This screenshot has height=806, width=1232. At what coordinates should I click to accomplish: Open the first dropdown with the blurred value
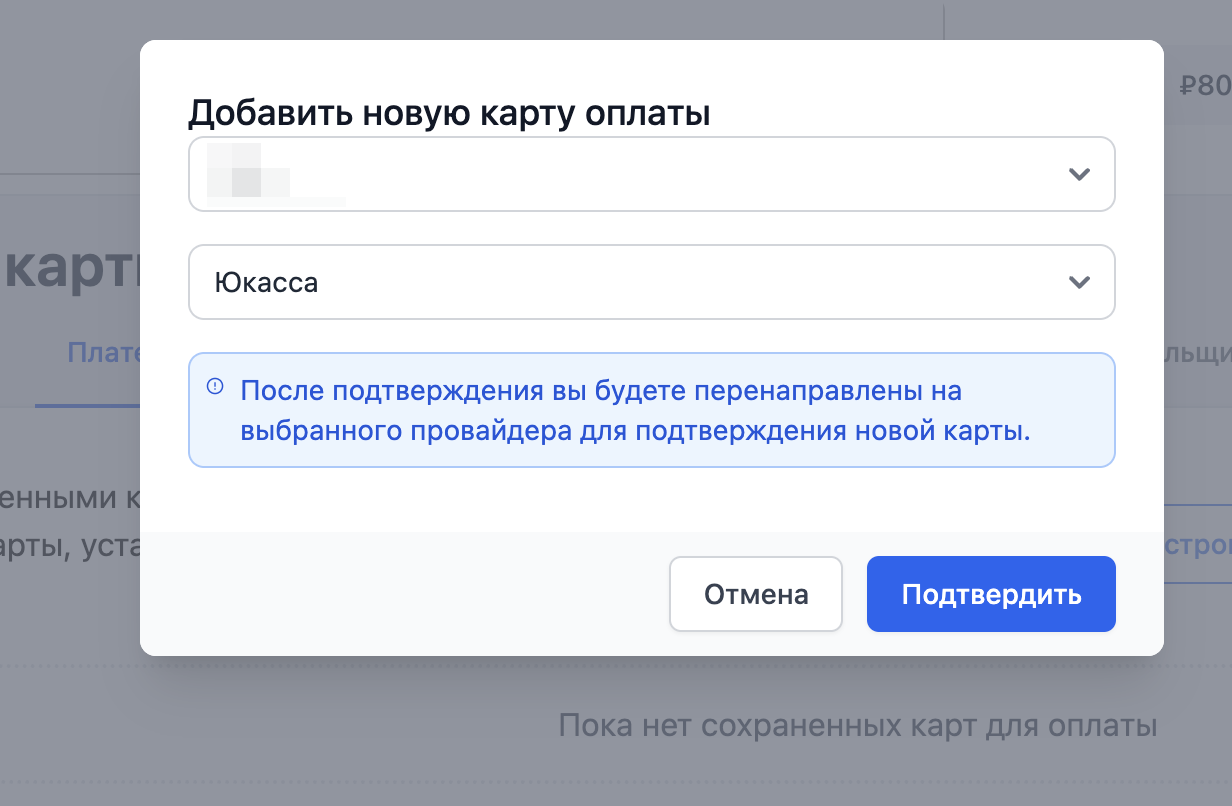point(650,174)
